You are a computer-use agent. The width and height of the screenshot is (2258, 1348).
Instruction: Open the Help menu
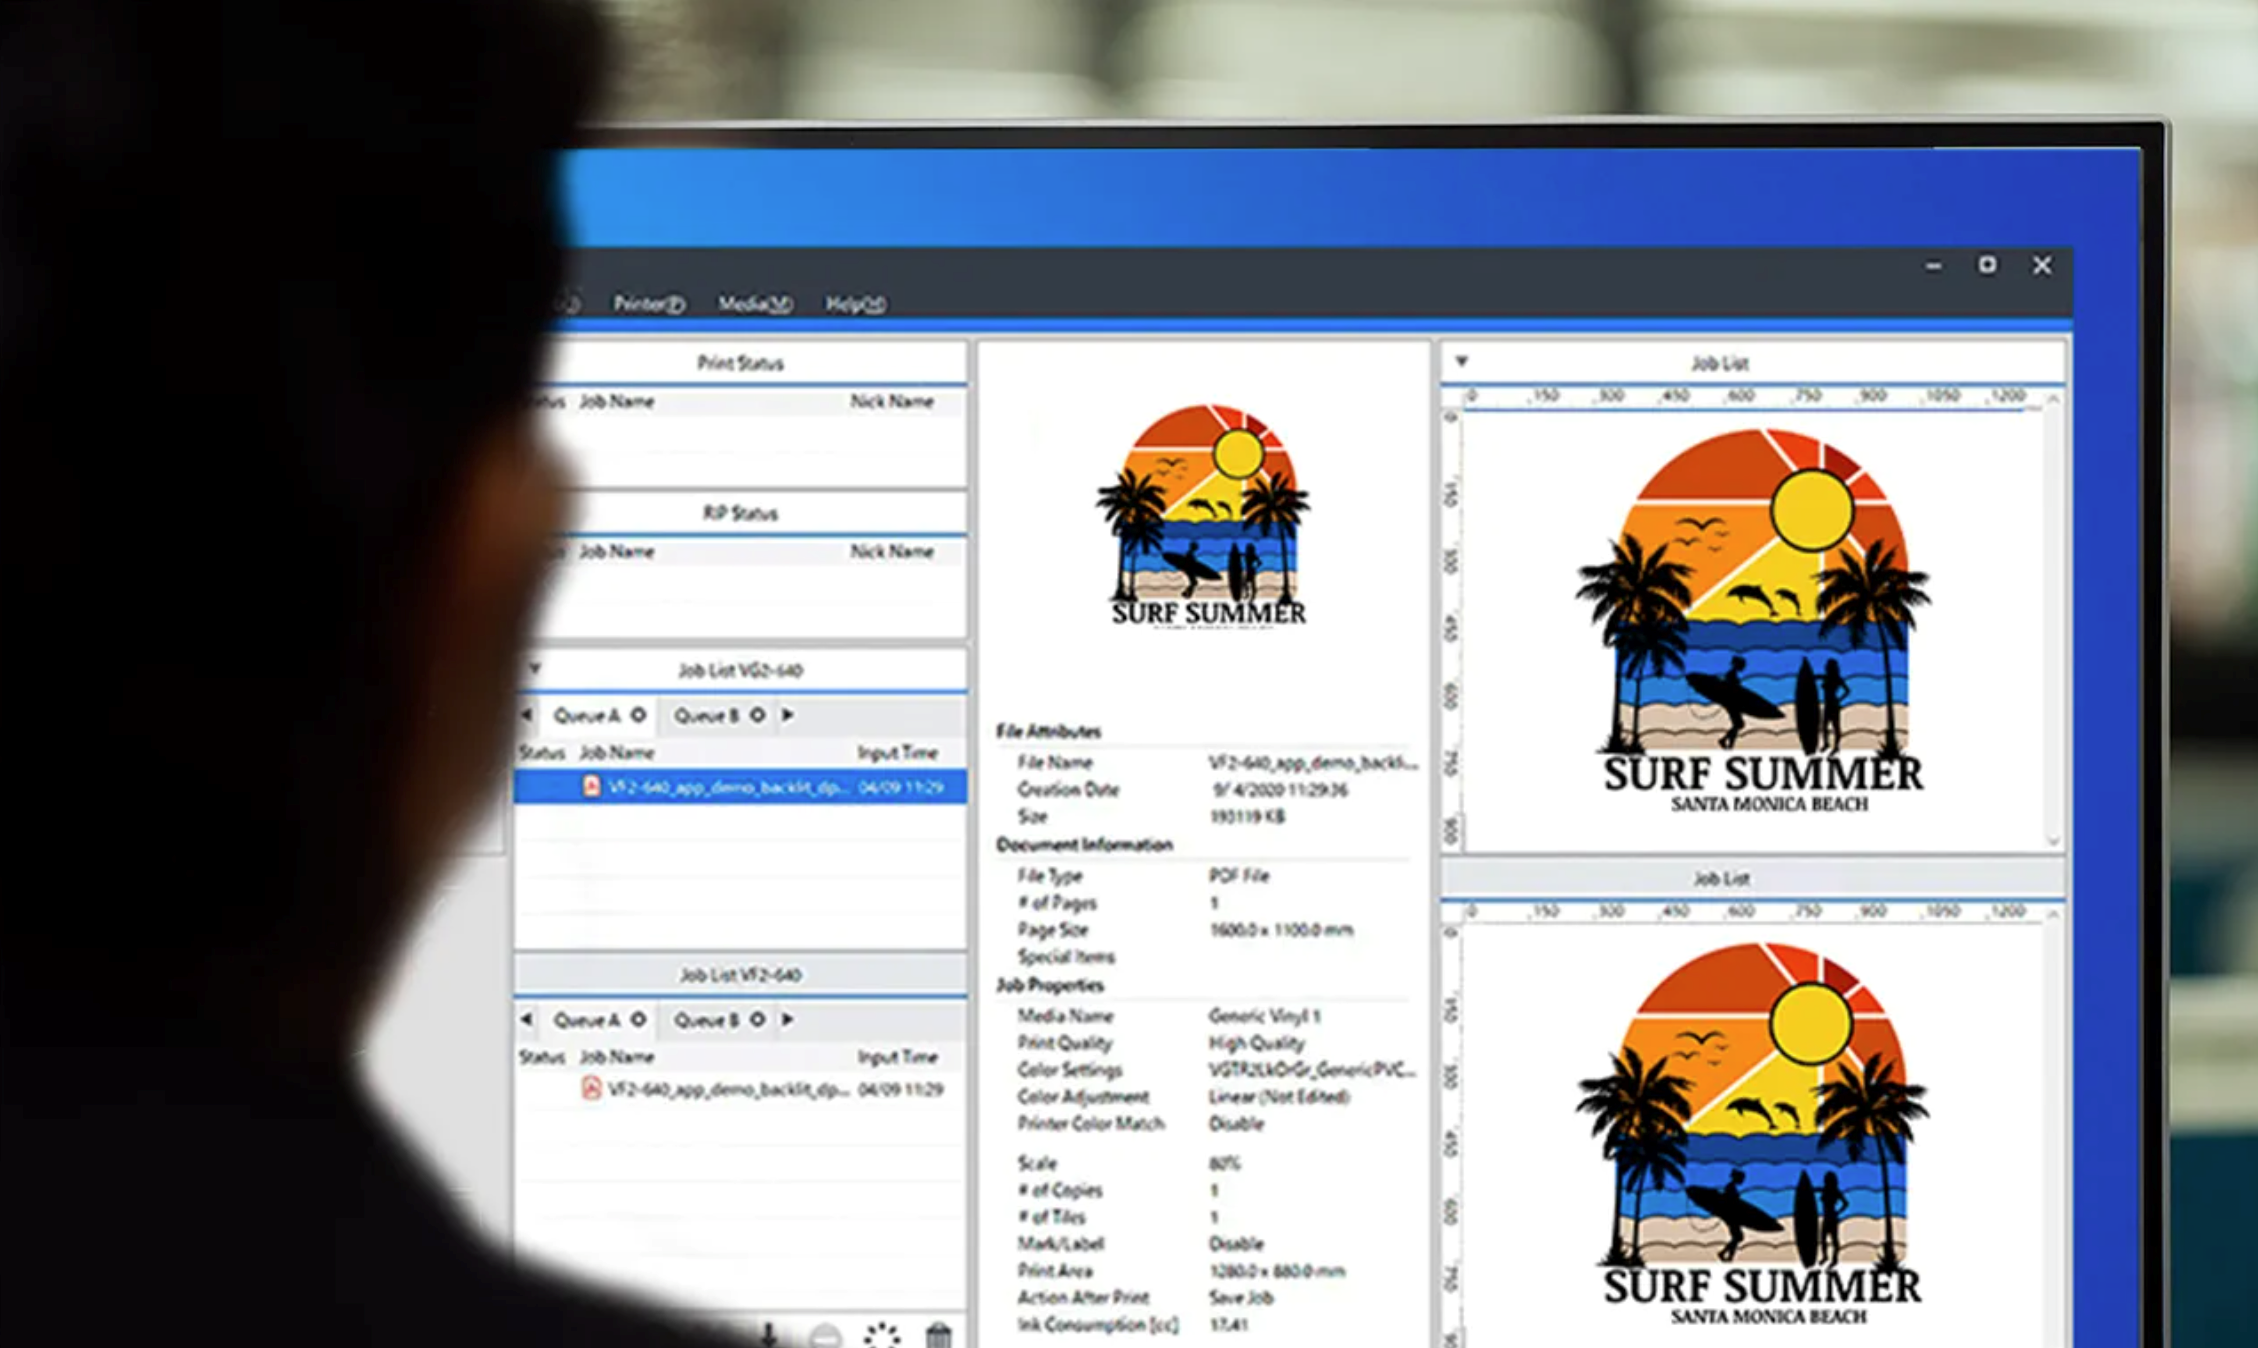855,304
